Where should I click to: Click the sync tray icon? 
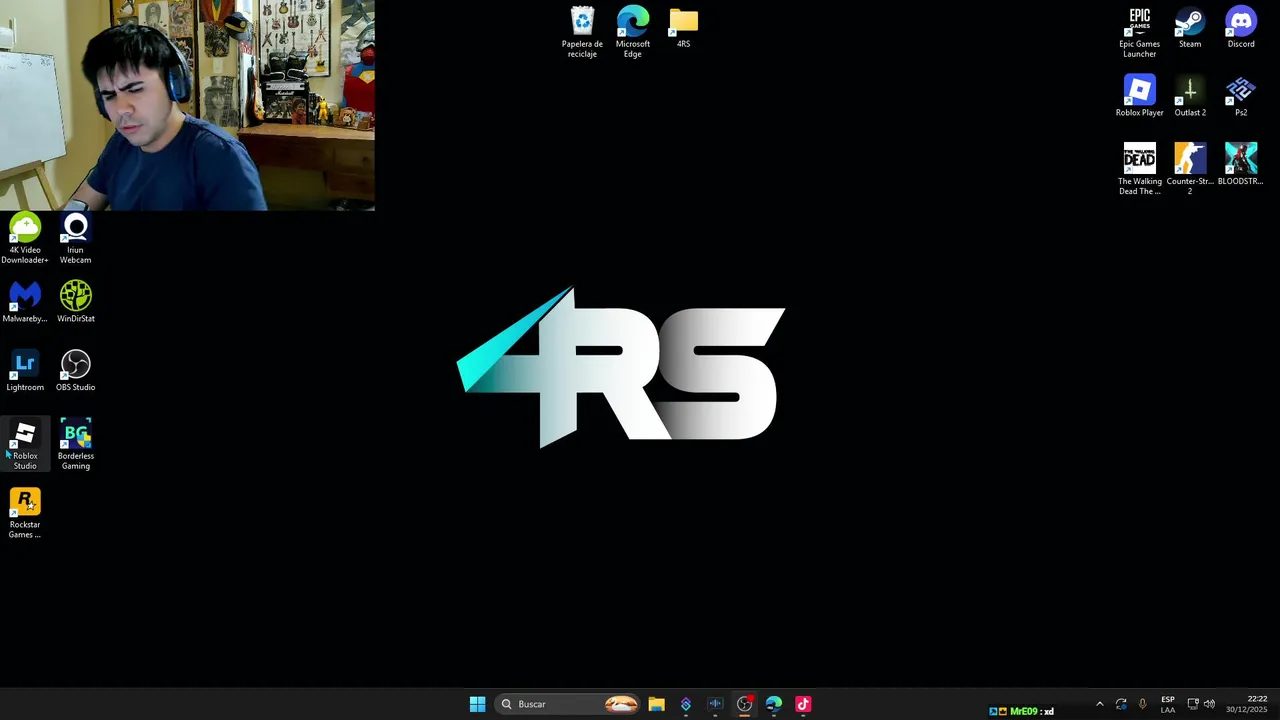[1121, 704]
